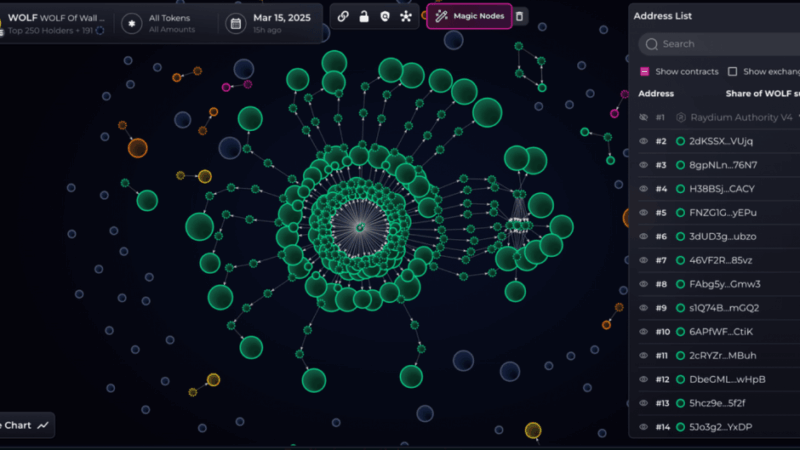Select address FAbg5y...Gmw3 in the list
Screen dimensions: 800x450
[724, 284]
